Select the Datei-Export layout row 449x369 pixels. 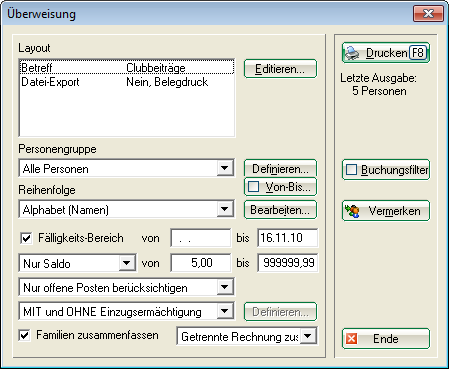127,82
